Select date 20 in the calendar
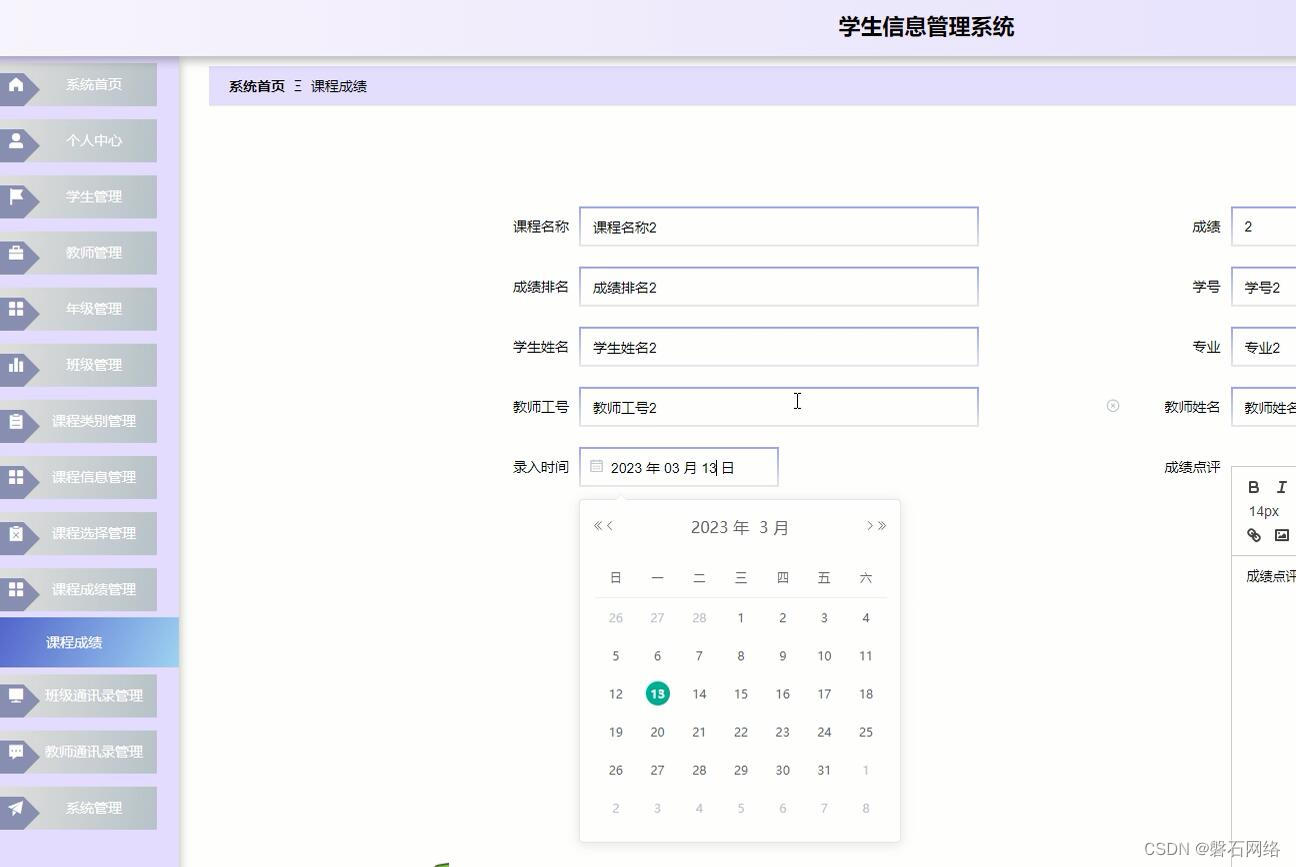This screenshot has width=1296, height=867. point(657,732)
